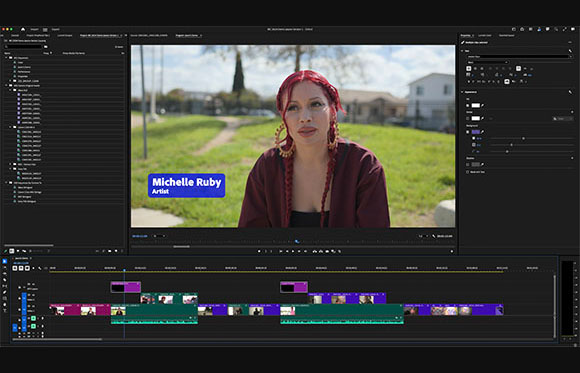Collapse the Appearance section in Properties

tap(462, 92)
